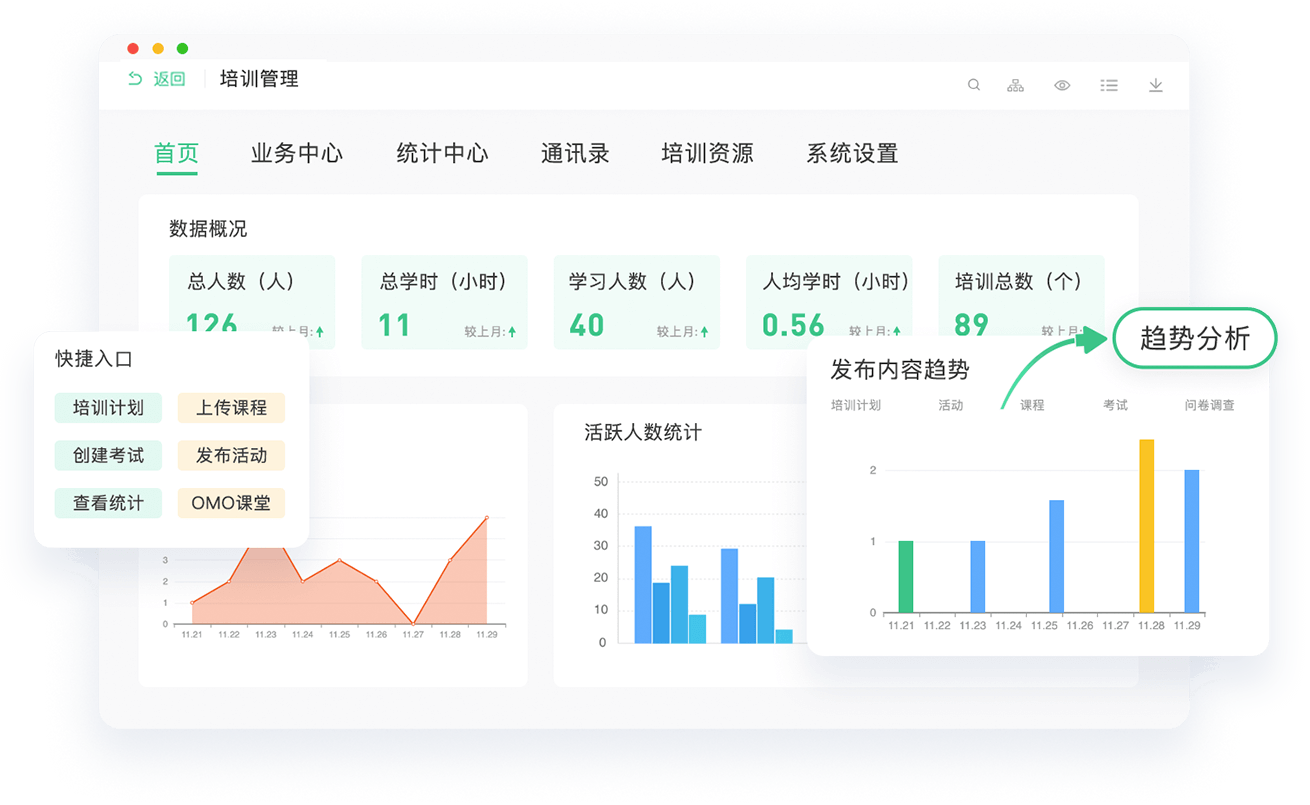The image size is (1310, 805).
Task: Go to 培训资源 tab
Action: pos(707,153)
